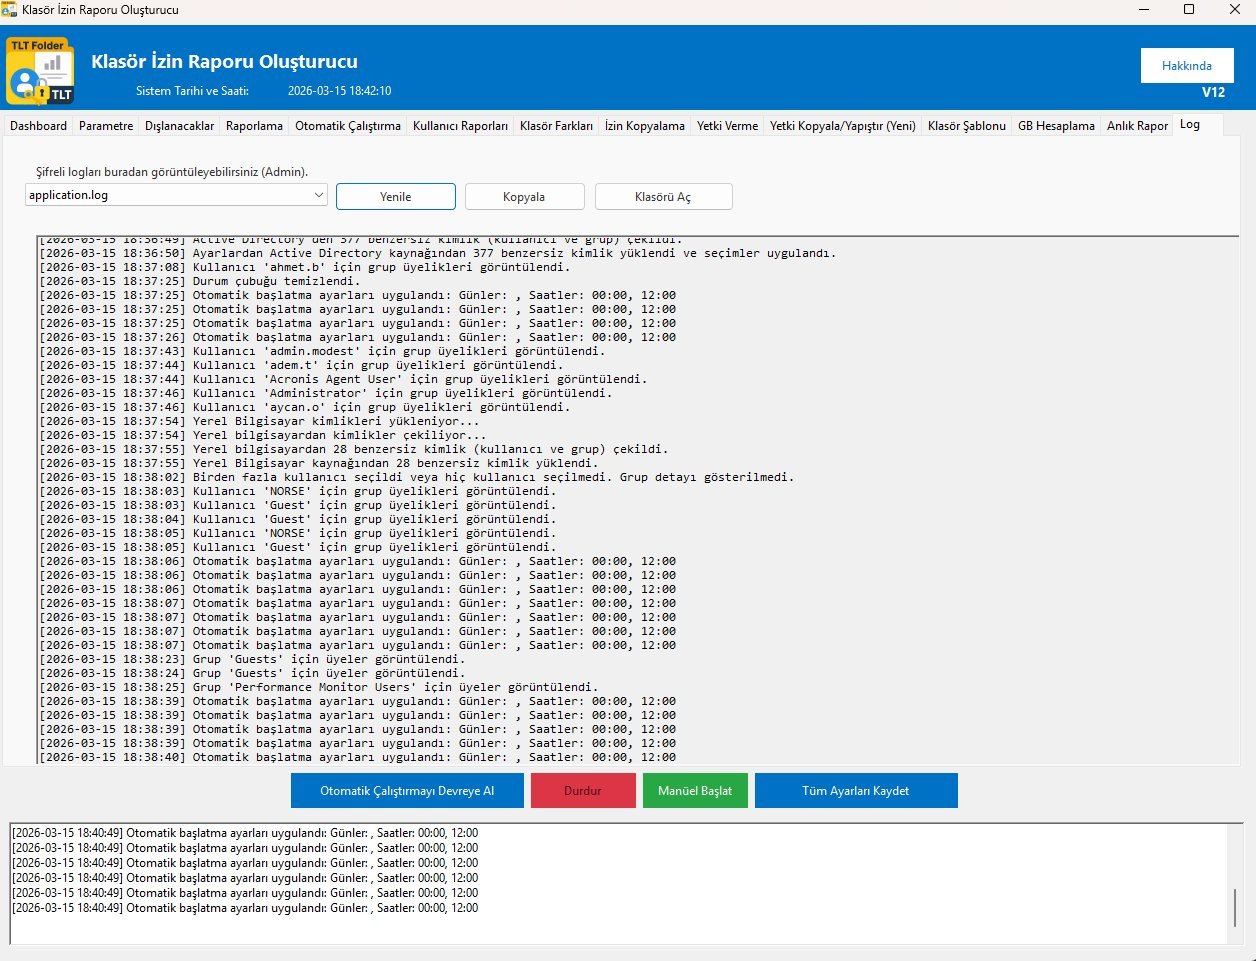Screen dimensions: 1256x961
Task: Go to the Dışlanacaklar tab
Action: point(180,126)
